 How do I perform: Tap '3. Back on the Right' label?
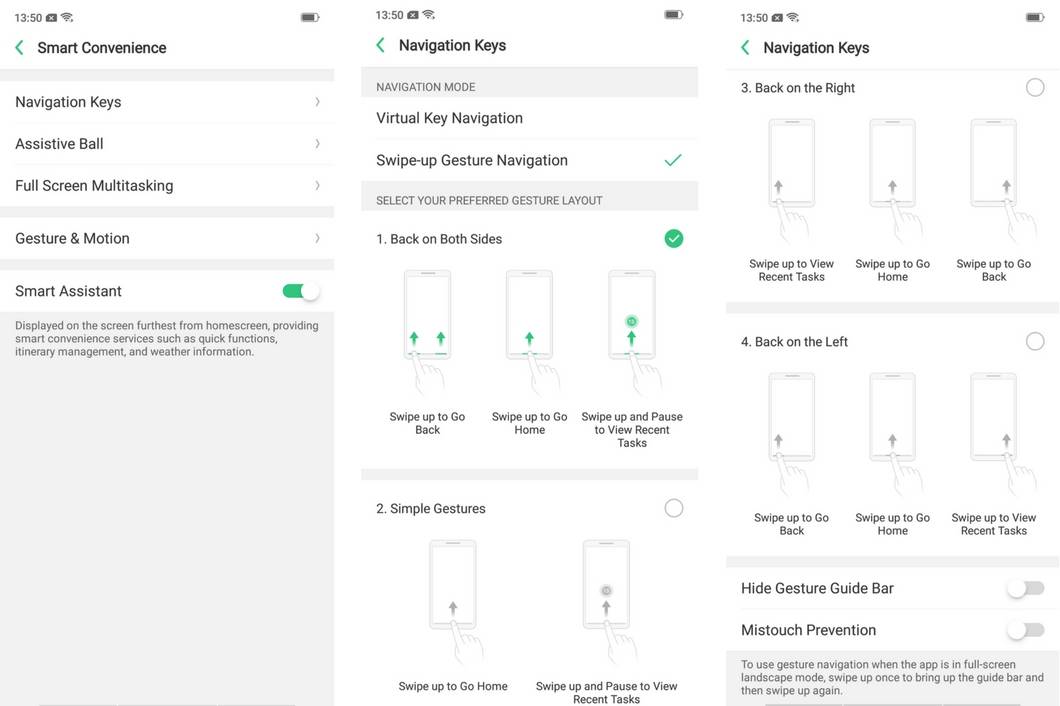pyautogui.click(x=798, y=88)
